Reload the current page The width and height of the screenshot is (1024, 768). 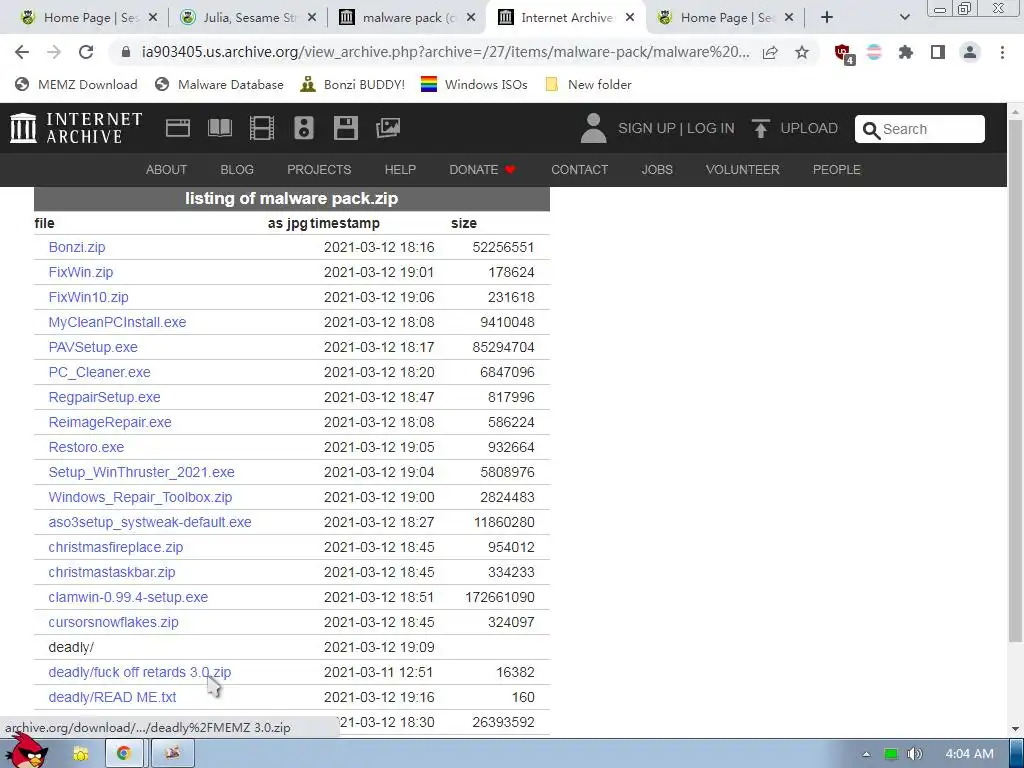[x=86, y=52]
